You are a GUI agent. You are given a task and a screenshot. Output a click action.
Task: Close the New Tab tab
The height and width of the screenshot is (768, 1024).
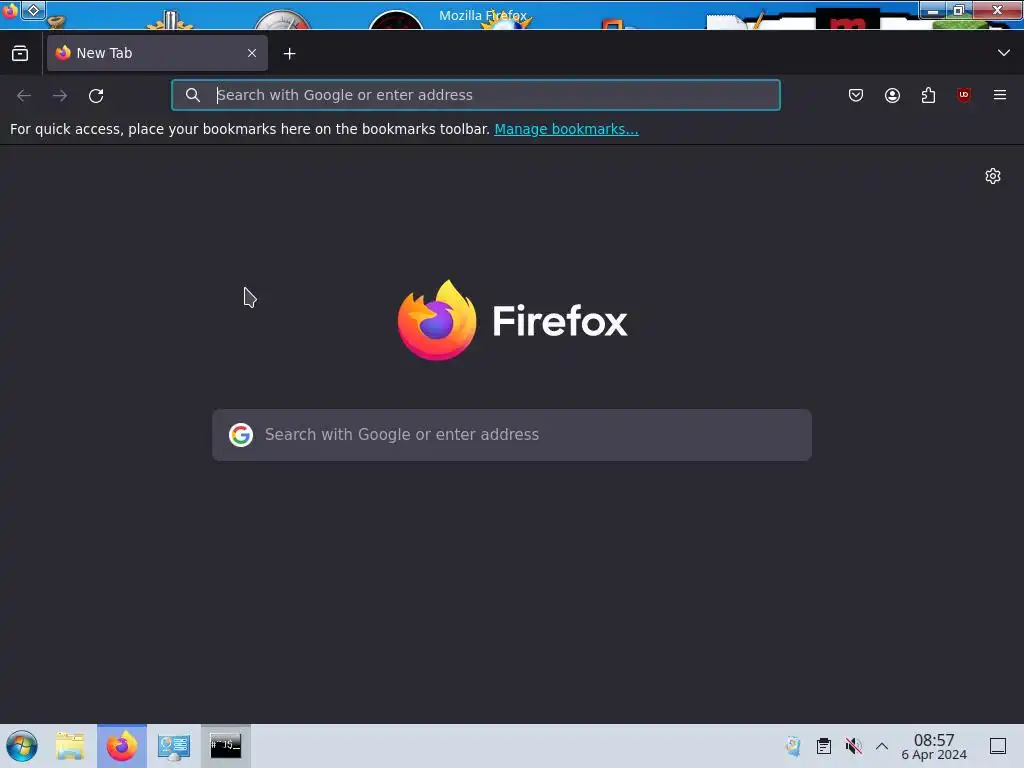pyautogui.click(x=252, y=53)
